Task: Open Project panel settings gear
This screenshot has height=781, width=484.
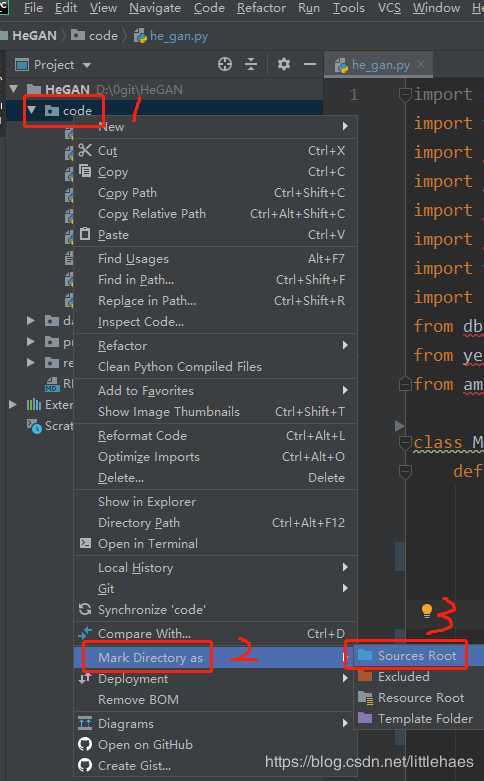Action: pyautogui.click(x=284, y=64)
